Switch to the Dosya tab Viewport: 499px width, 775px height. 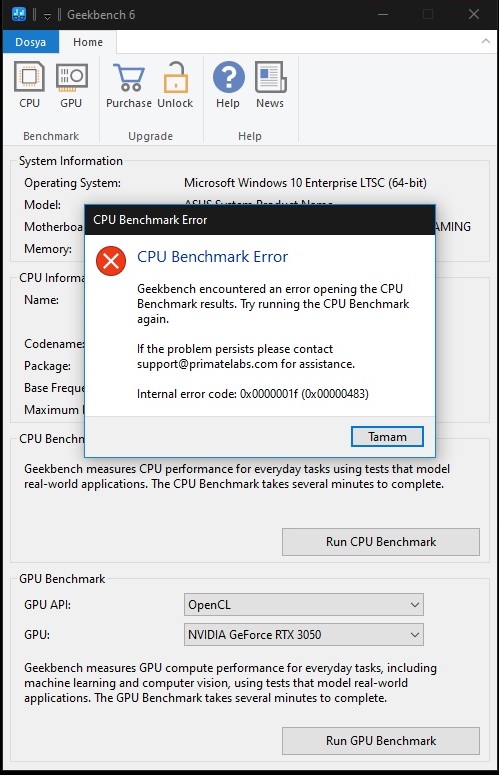click(31, 42)
